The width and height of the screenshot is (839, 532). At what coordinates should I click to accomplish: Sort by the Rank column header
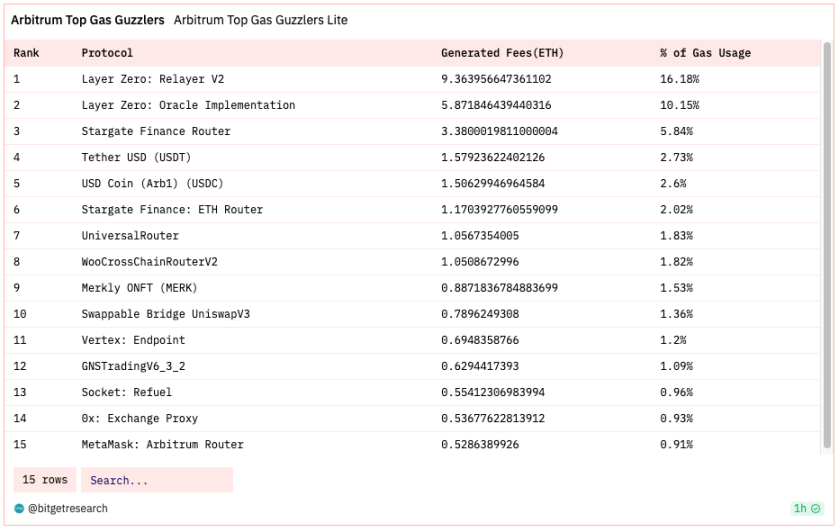[x=26, y=53]
